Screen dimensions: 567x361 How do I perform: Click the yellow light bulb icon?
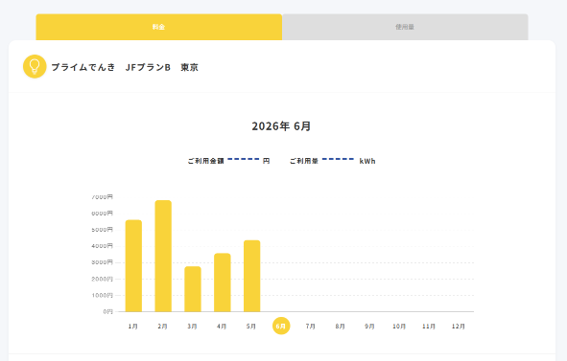[x=35, y=67]
